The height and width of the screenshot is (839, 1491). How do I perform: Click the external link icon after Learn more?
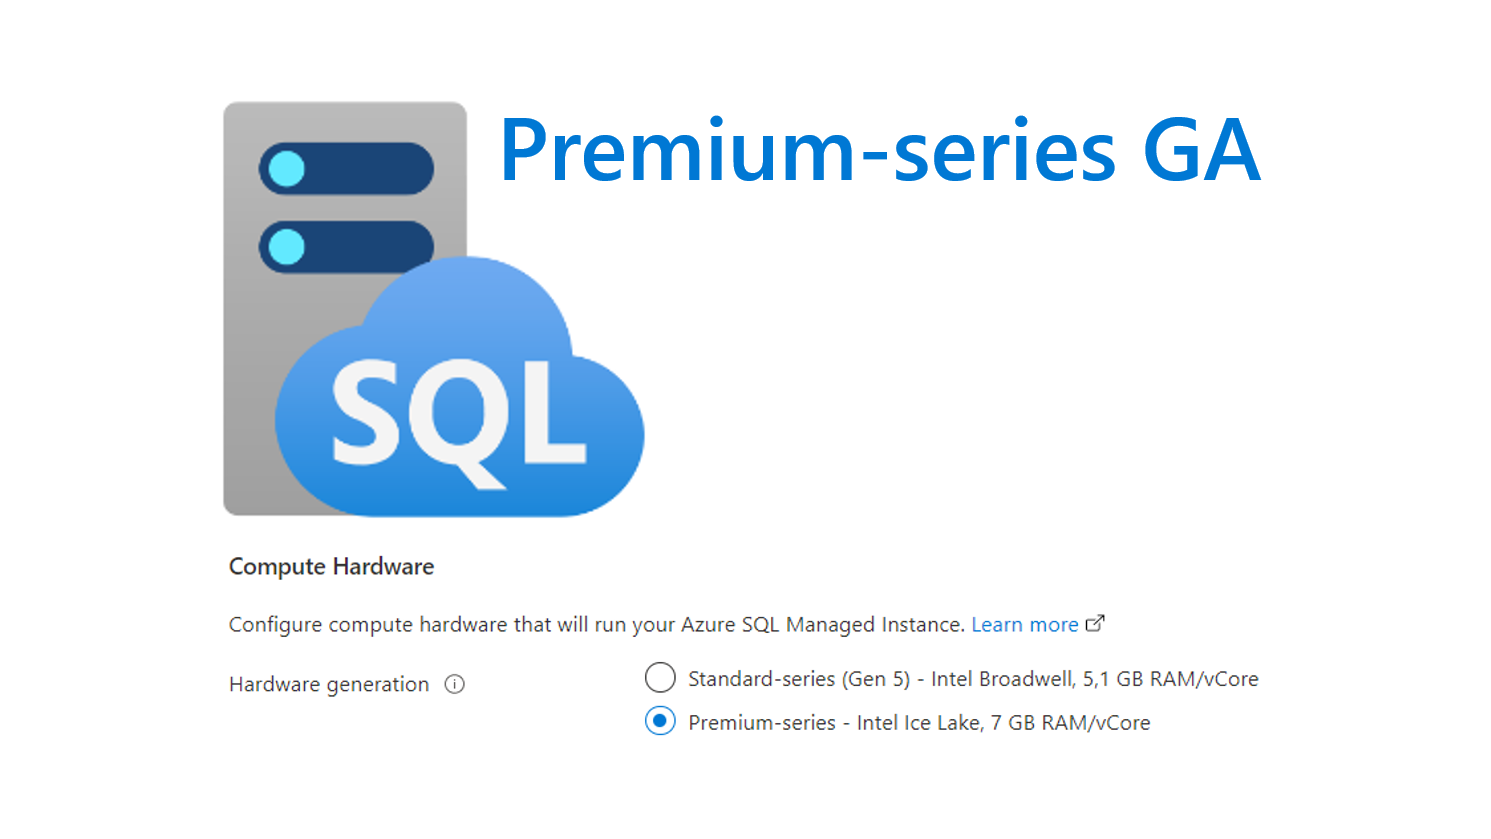pyautogui.click(x=1095, y=623)
